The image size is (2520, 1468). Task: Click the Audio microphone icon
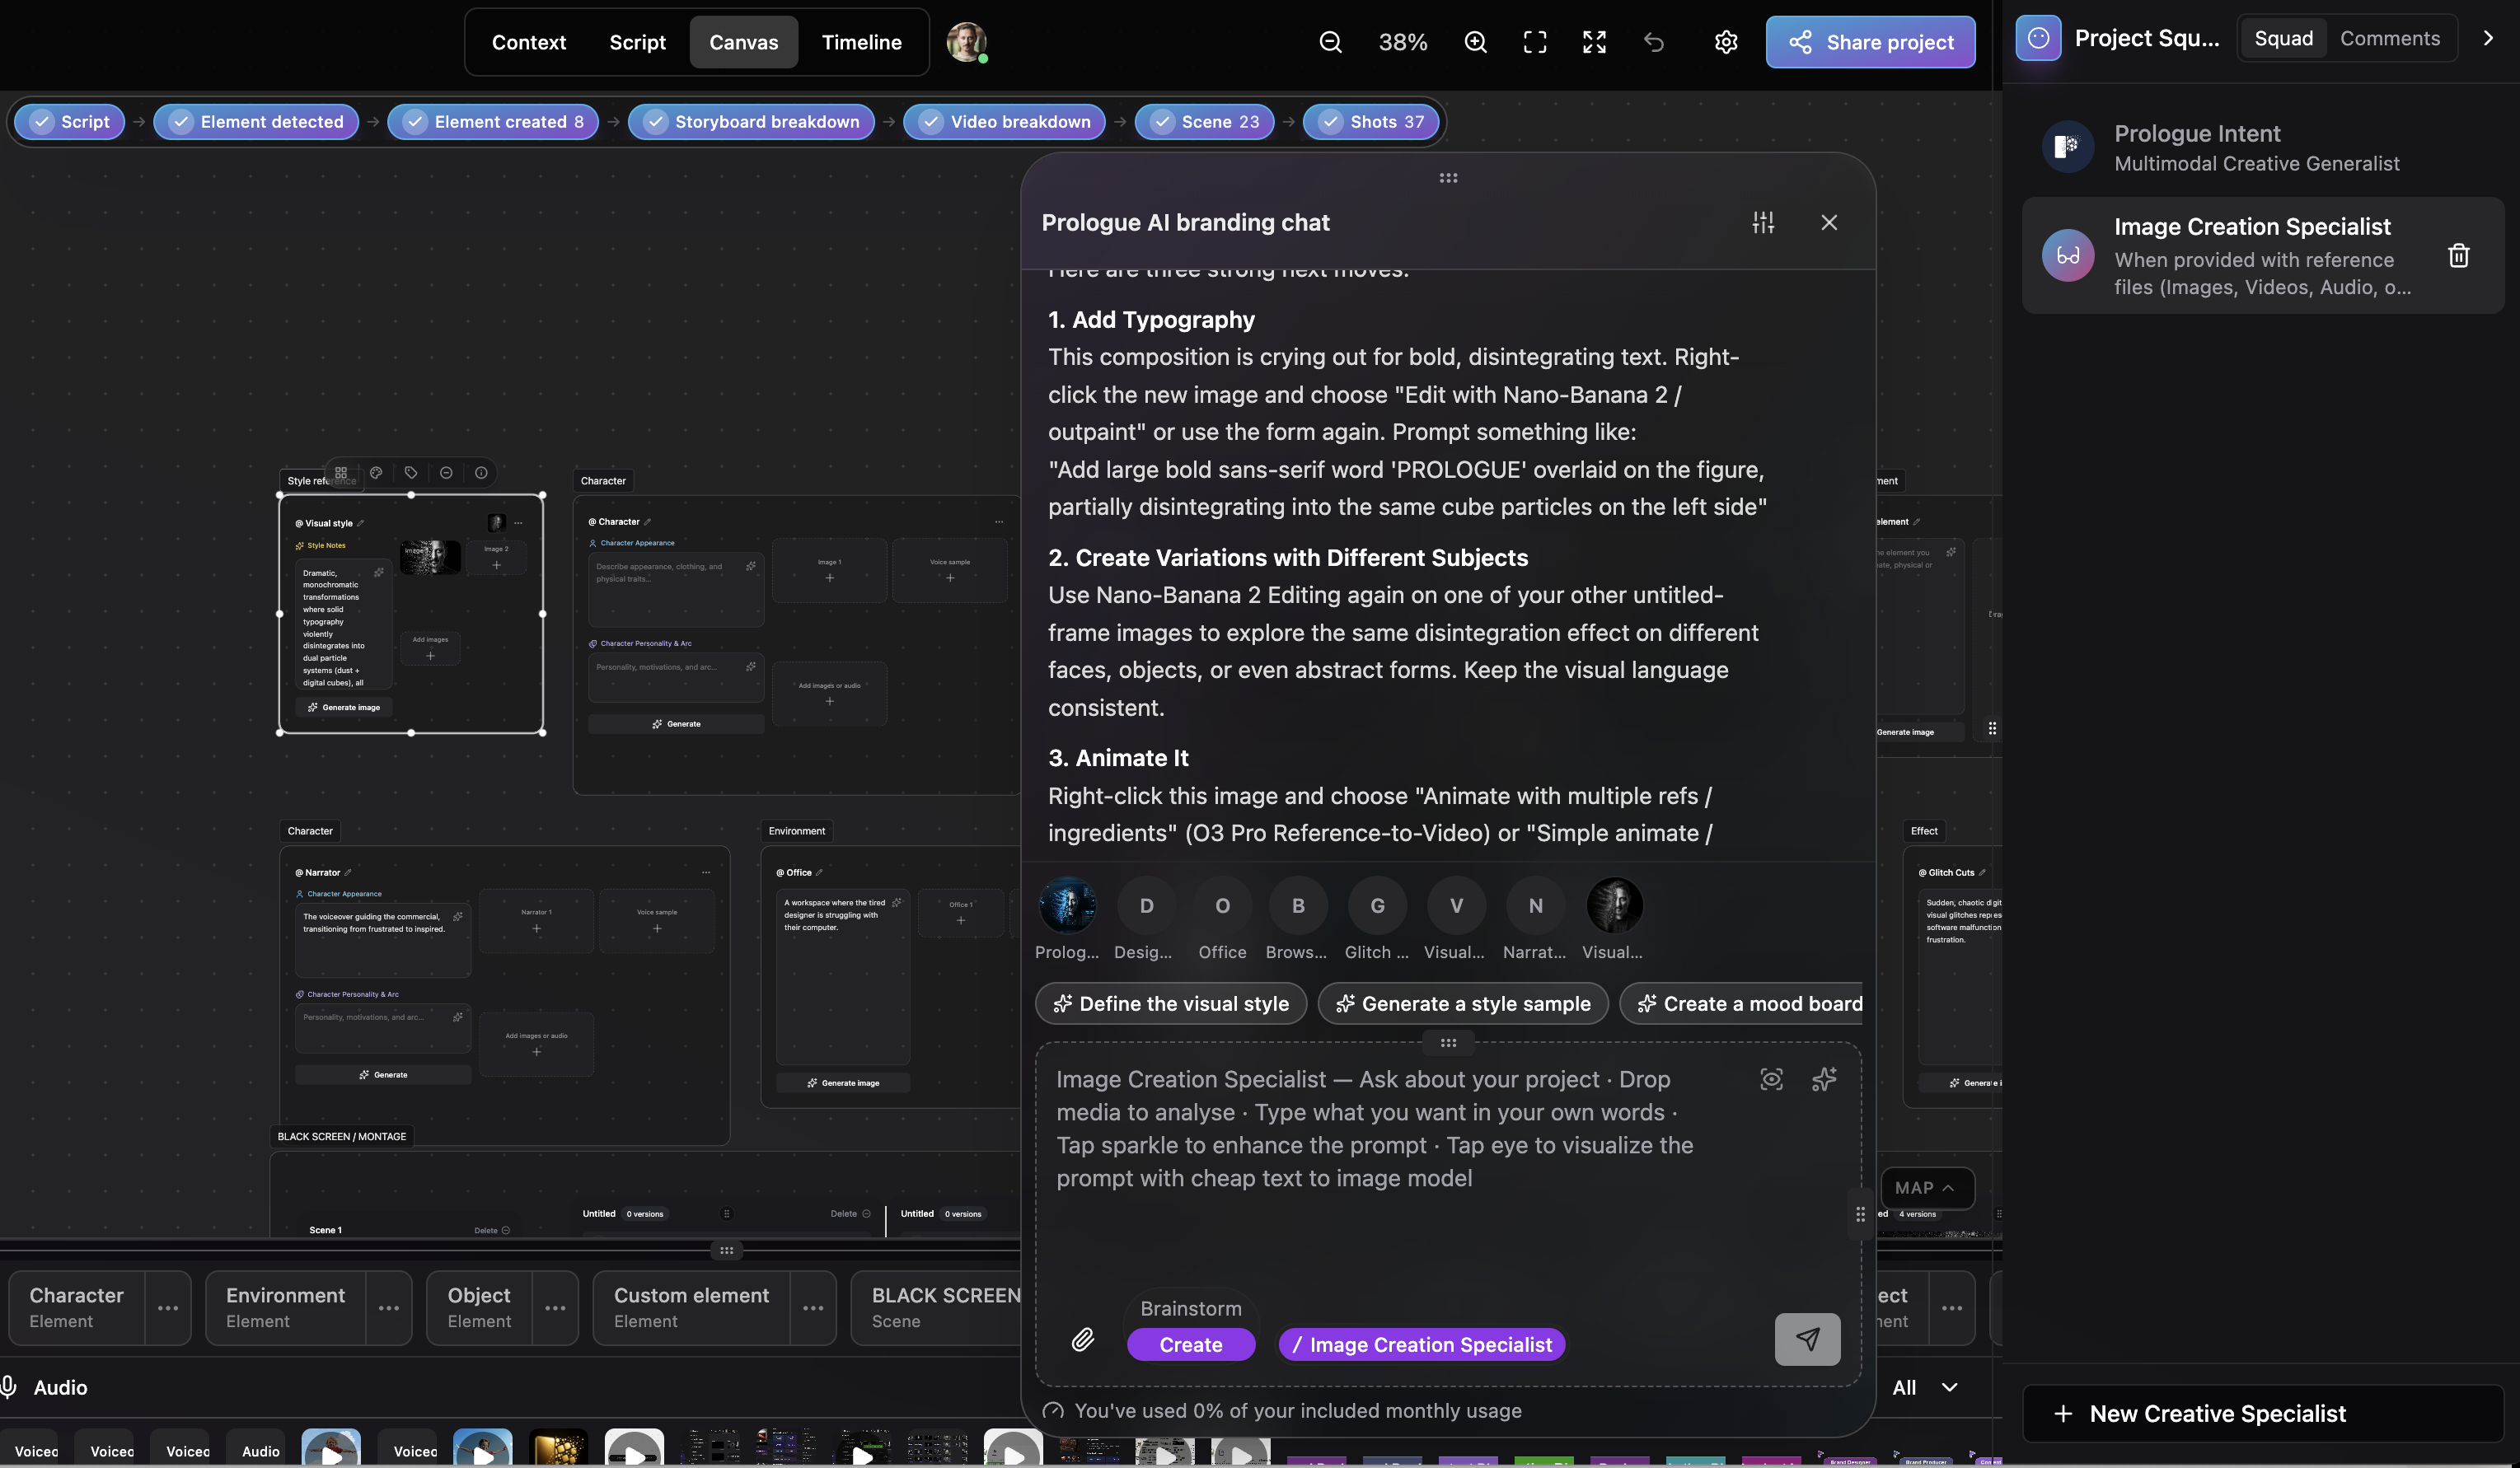tap(9, 1387)
